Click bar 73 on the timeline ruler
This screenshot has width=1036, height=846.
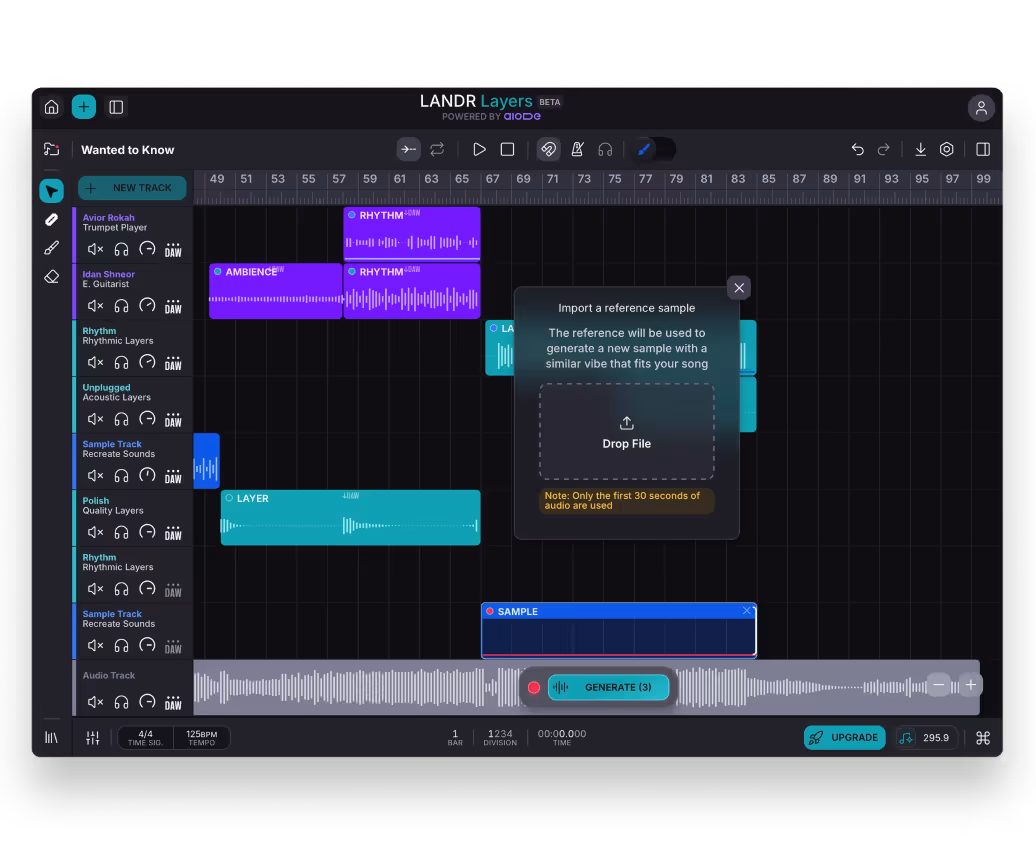point(584,179)
